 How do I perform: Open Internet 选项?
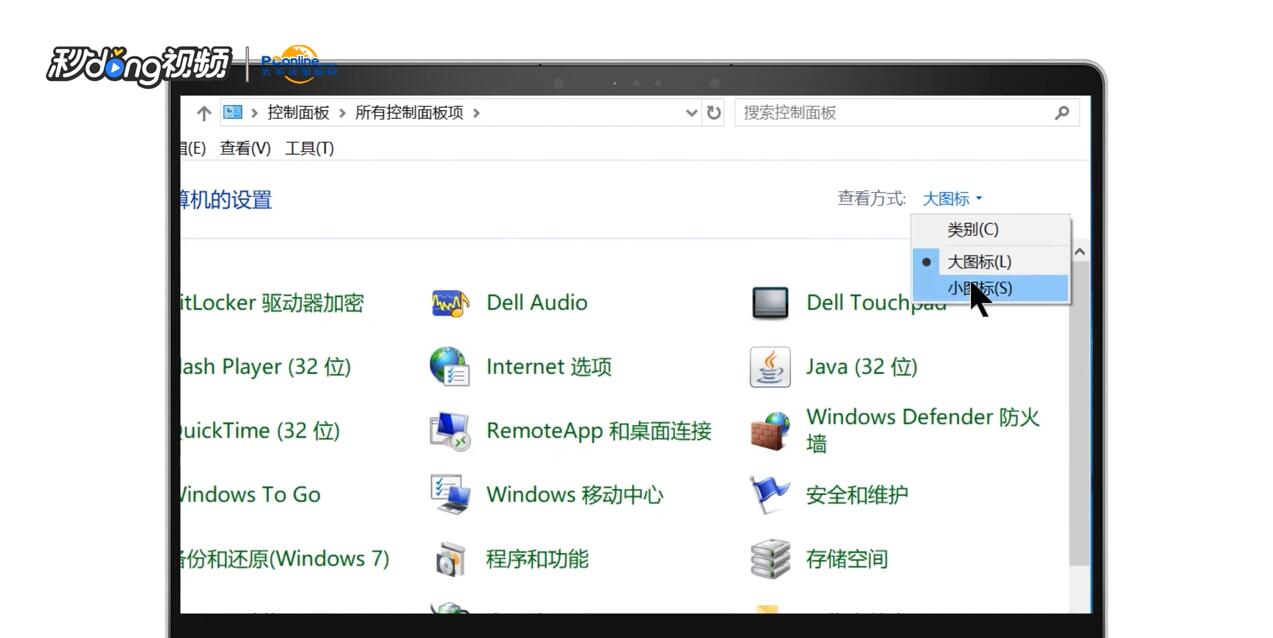click(x=548, y=367)
